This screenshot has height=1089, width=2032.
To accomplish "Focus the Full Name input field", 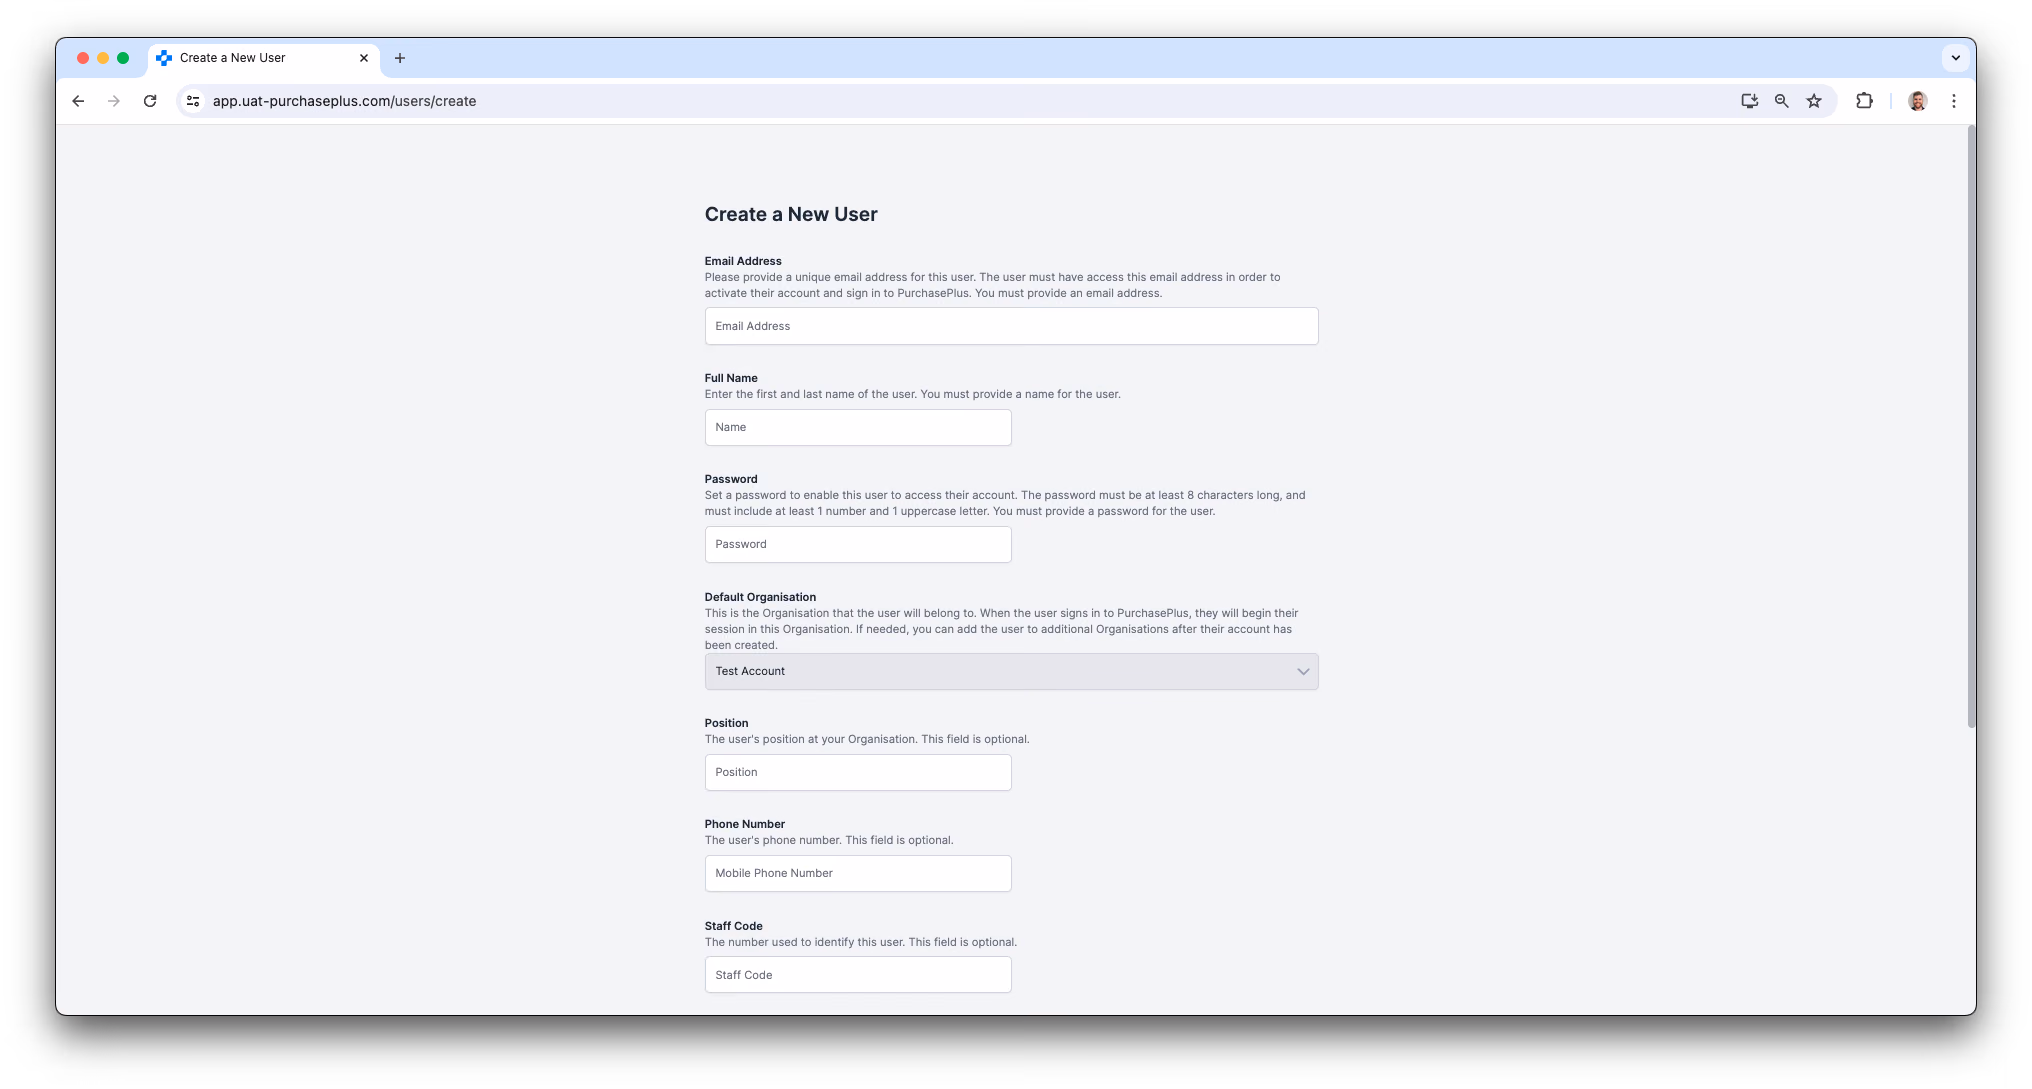I will (858, 427).
